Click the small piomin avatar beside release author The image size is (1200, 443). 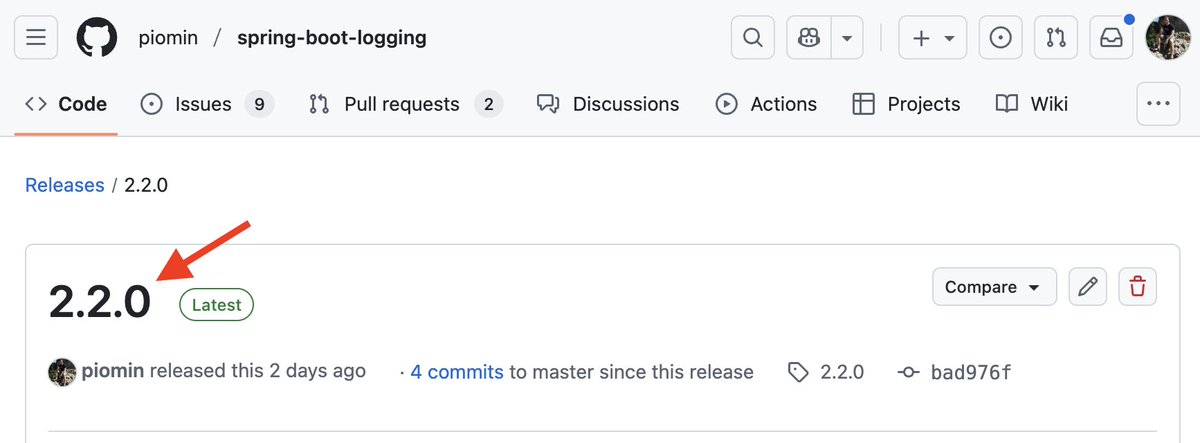pos(62,372)
